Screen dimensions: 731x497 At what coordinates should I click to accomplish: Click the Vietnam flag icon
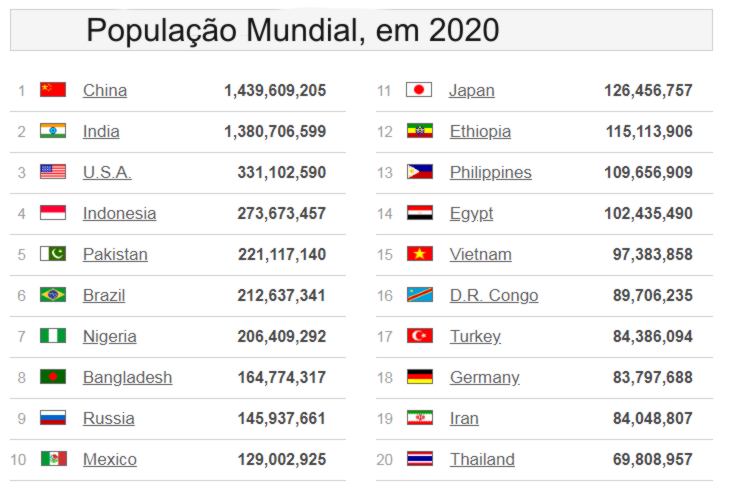(x=419, y=254)
